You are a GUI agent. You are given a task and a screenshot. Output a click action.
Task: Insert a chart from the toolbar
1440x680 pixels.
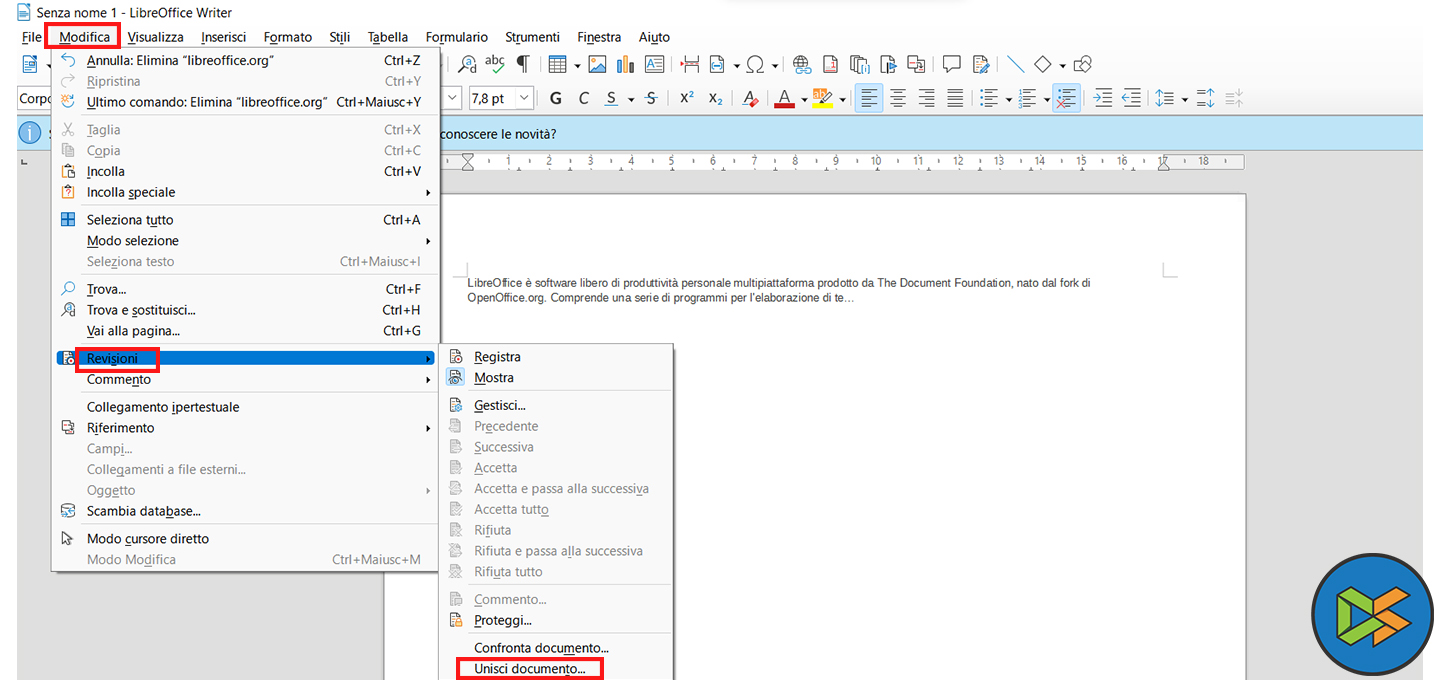[x=626, y=64]
